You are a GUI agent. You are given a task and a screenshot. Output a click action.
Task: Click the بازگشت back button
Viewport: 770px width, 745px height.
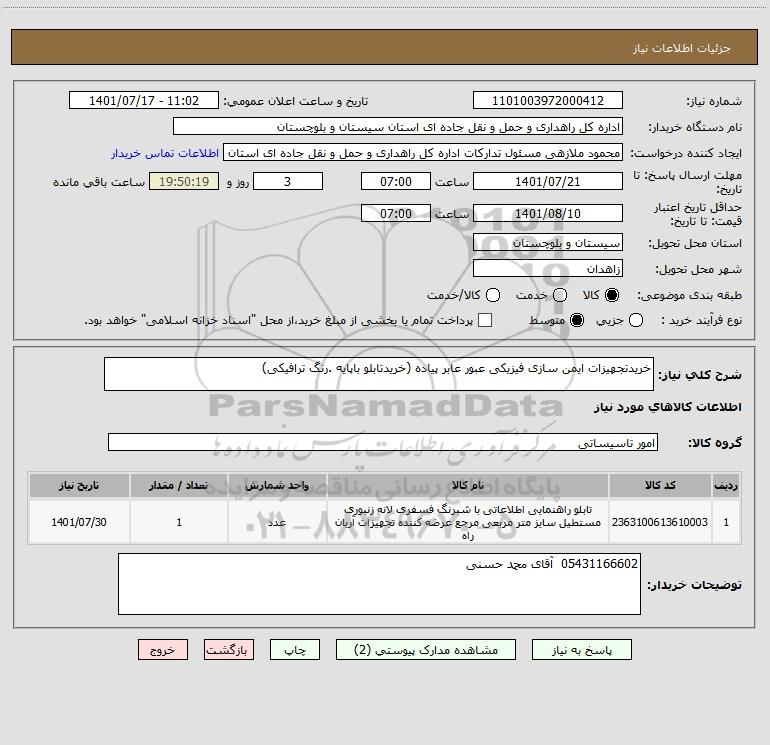[229, 650]
